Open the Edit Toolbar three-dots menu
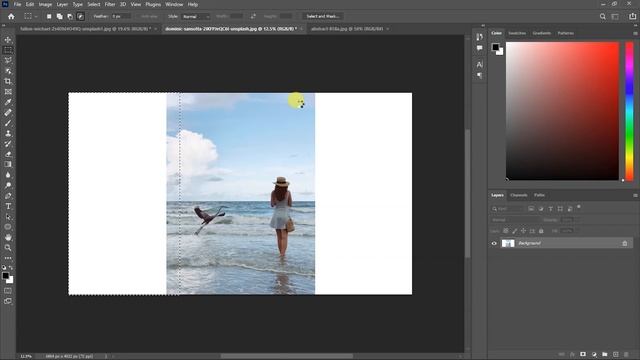The height and width of the screenshot is (360, 640). [x=8, y=258]
